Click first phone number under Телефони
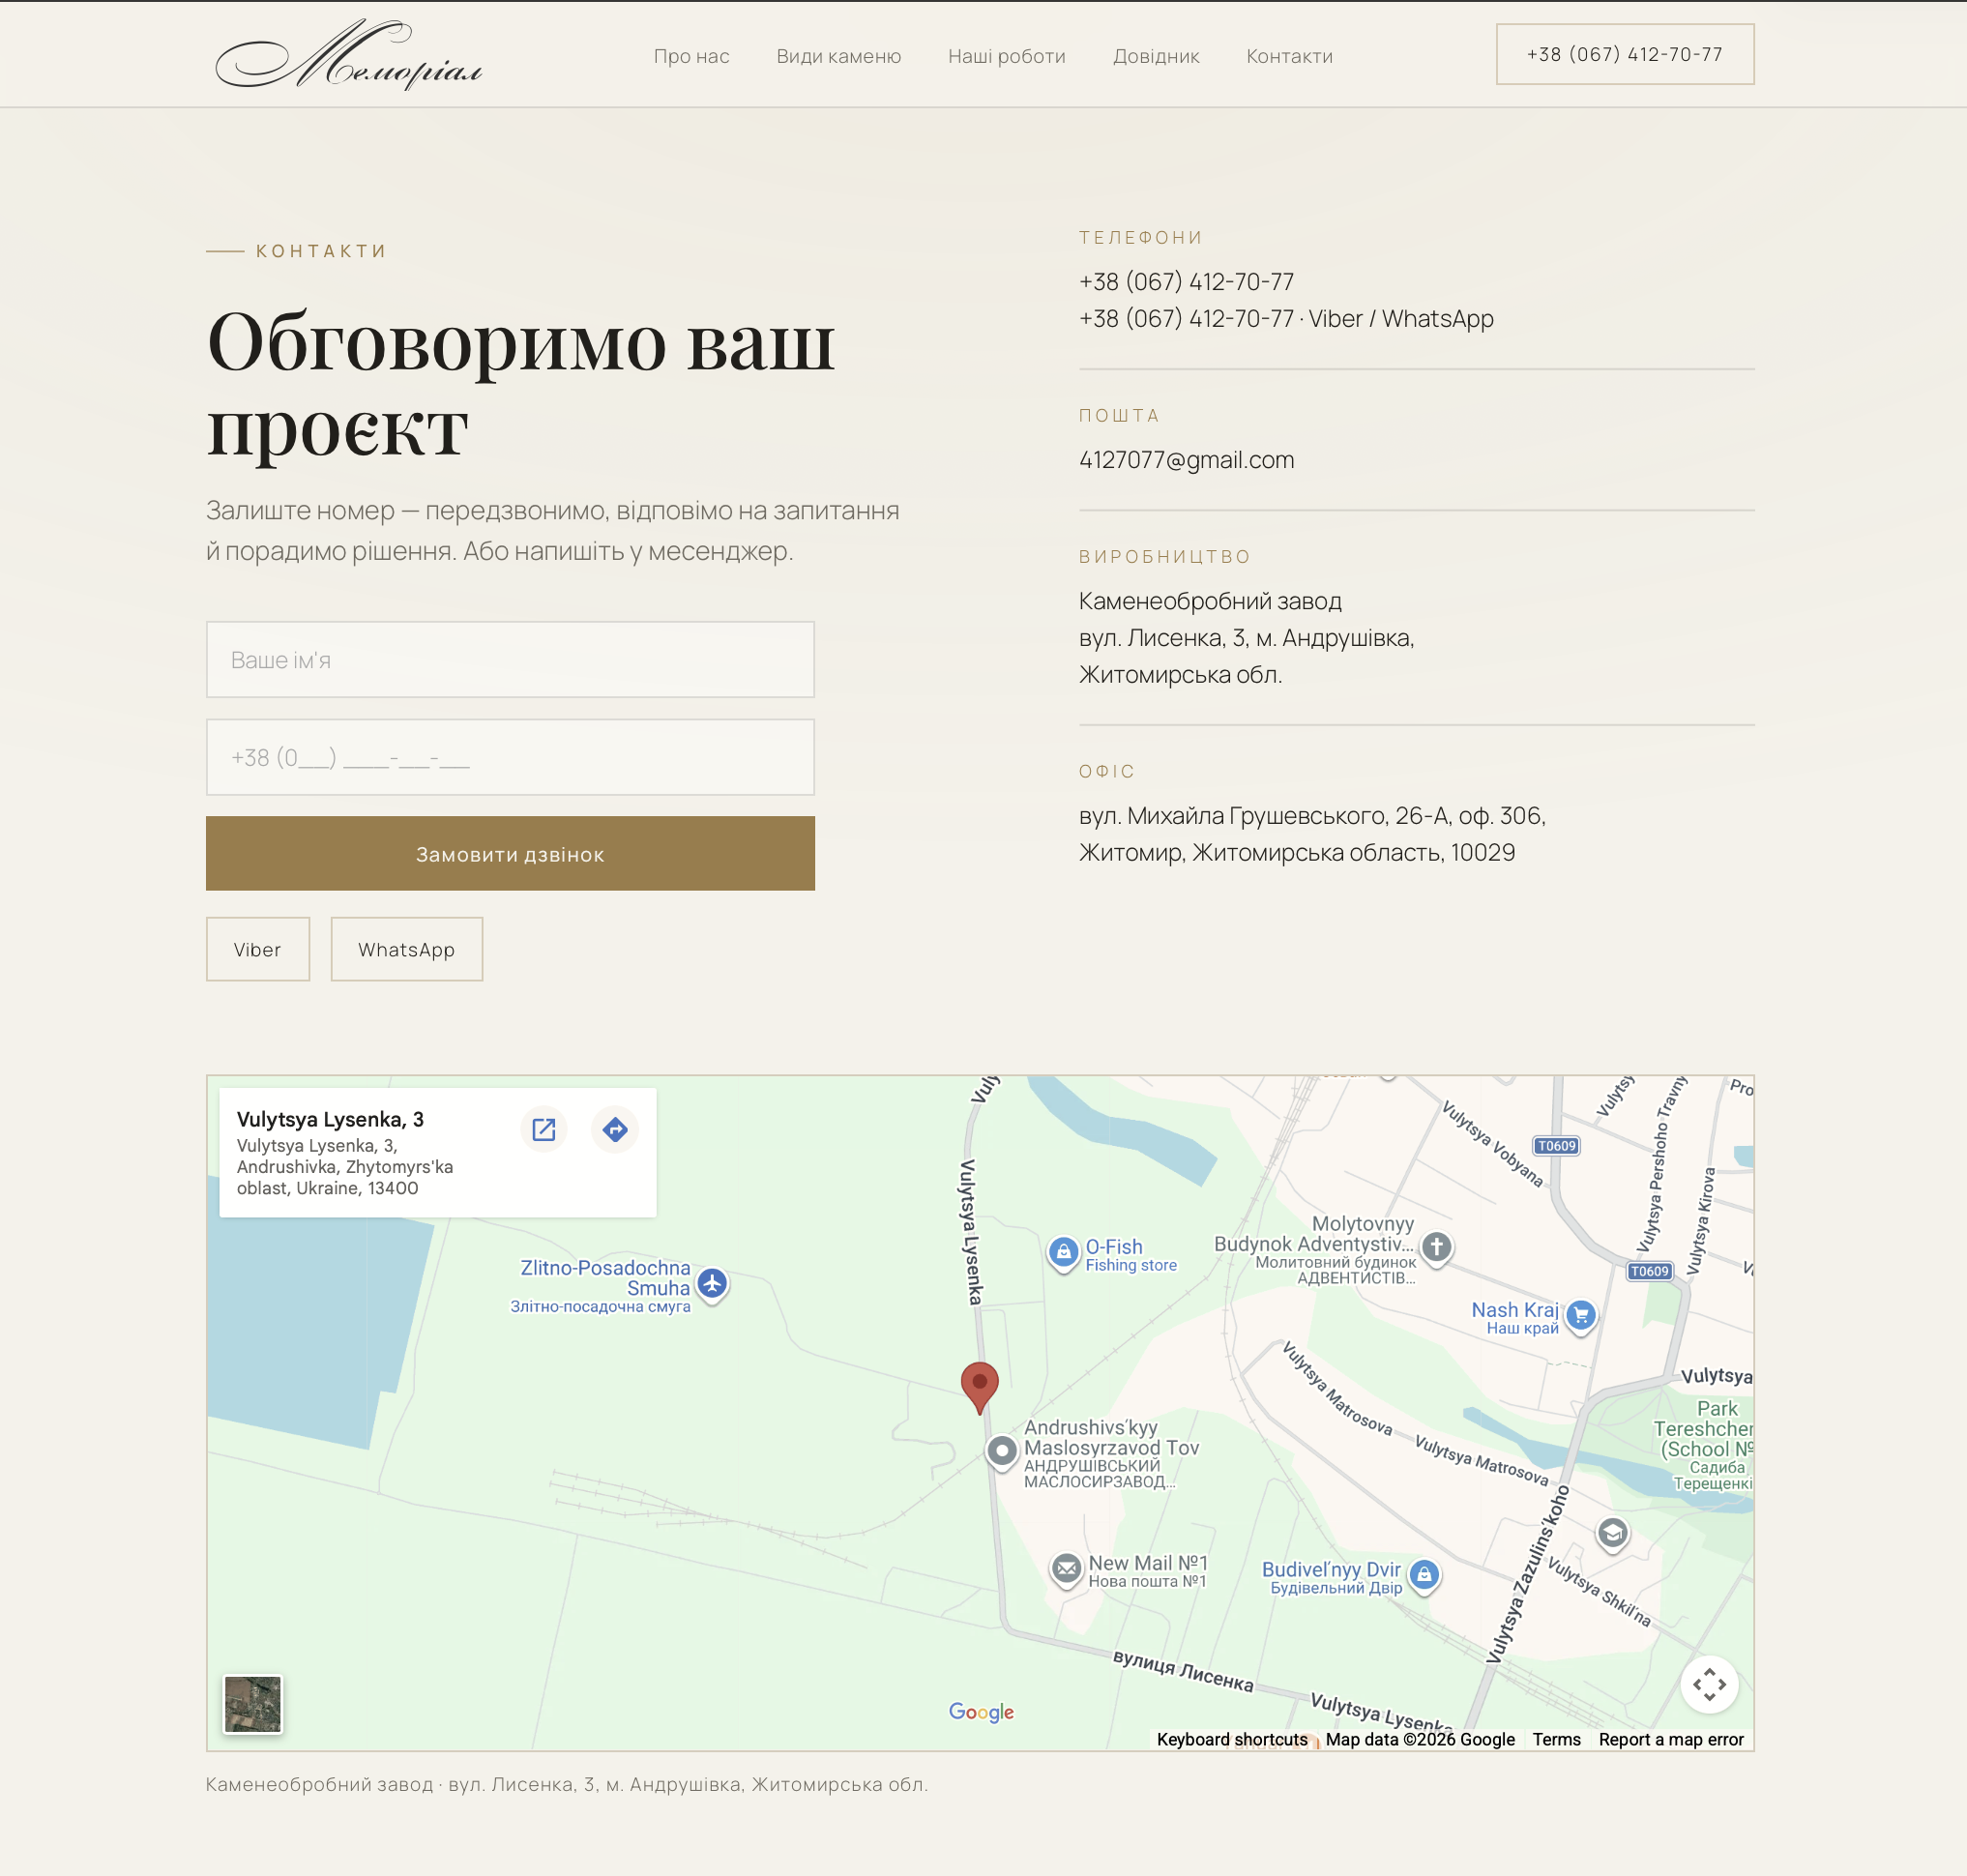Screen dimensions: 1967x1876 pos(1186,282)
